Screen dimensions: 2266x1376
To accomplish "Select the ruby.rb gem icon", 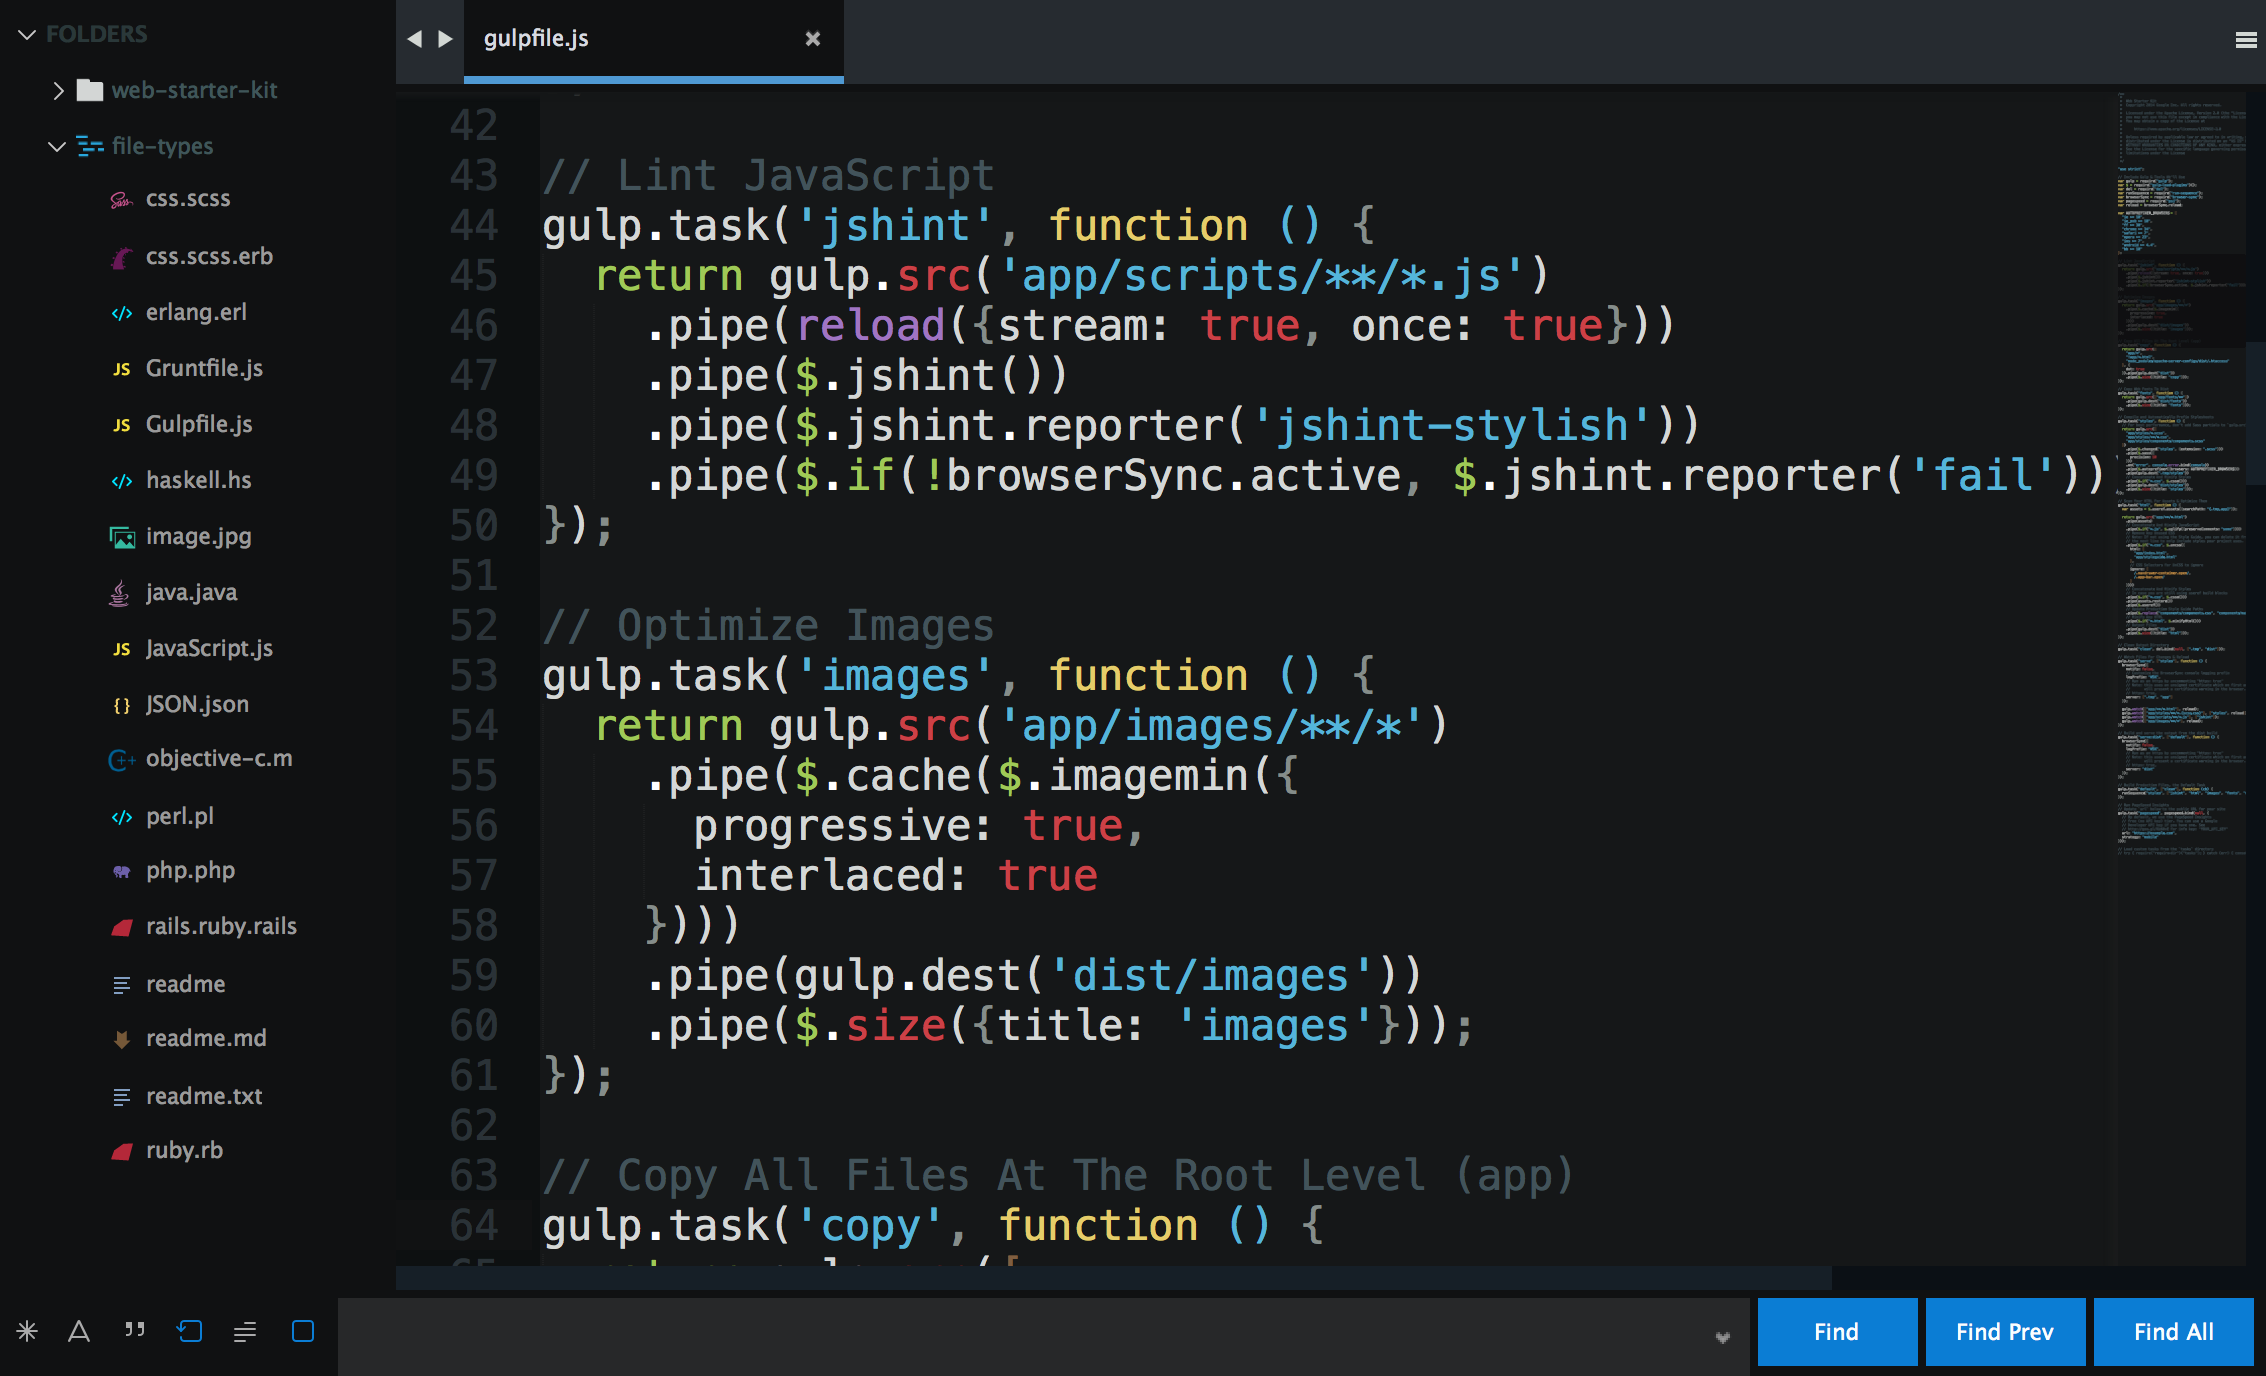I will (x=121, y=1150).
